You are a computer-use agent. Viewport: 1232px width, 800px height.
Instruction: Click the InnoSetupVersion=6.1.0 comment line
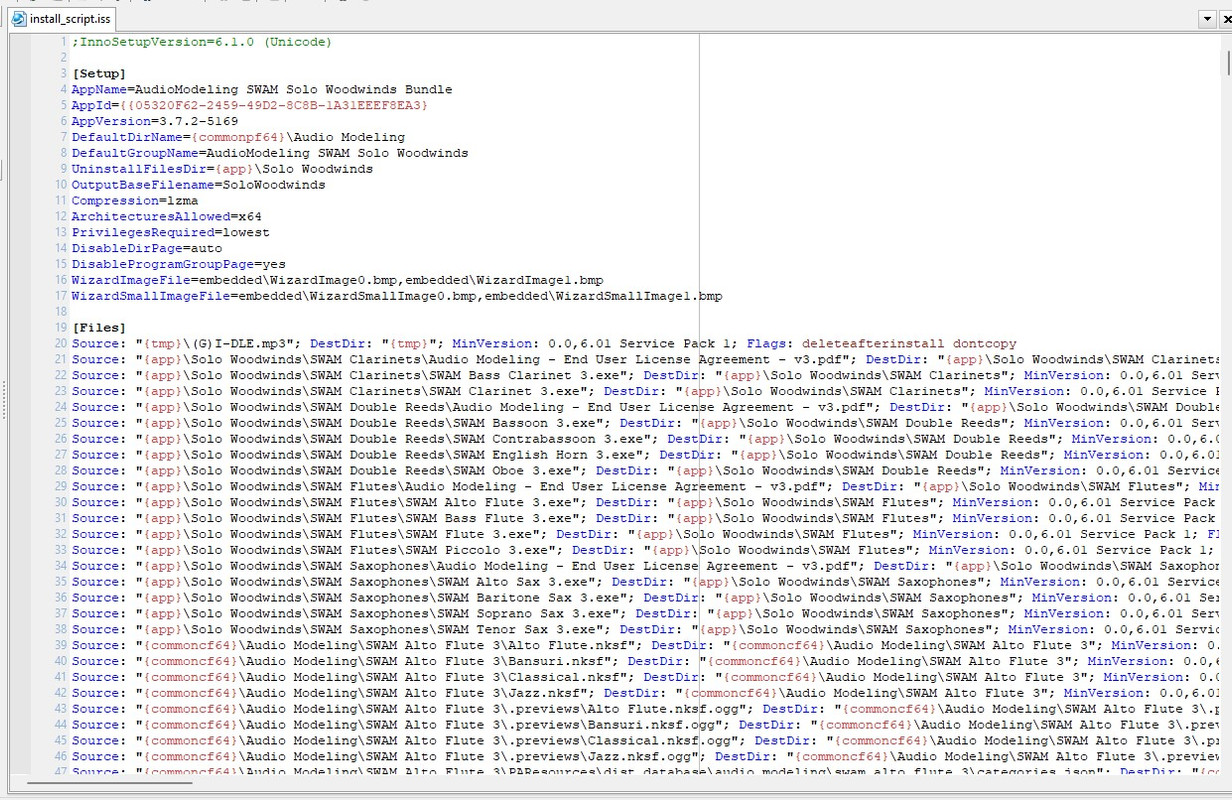click(201, 42)
